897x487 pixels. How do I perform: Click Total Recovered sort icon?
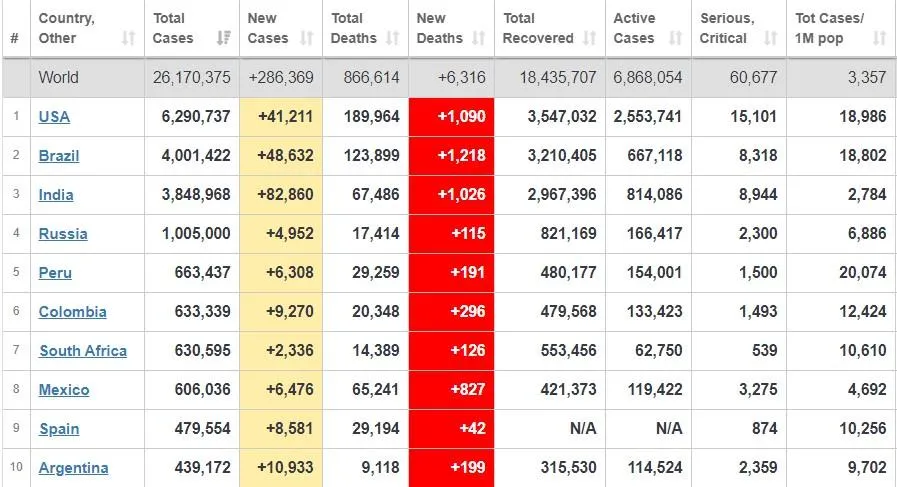tap(590, 39)
